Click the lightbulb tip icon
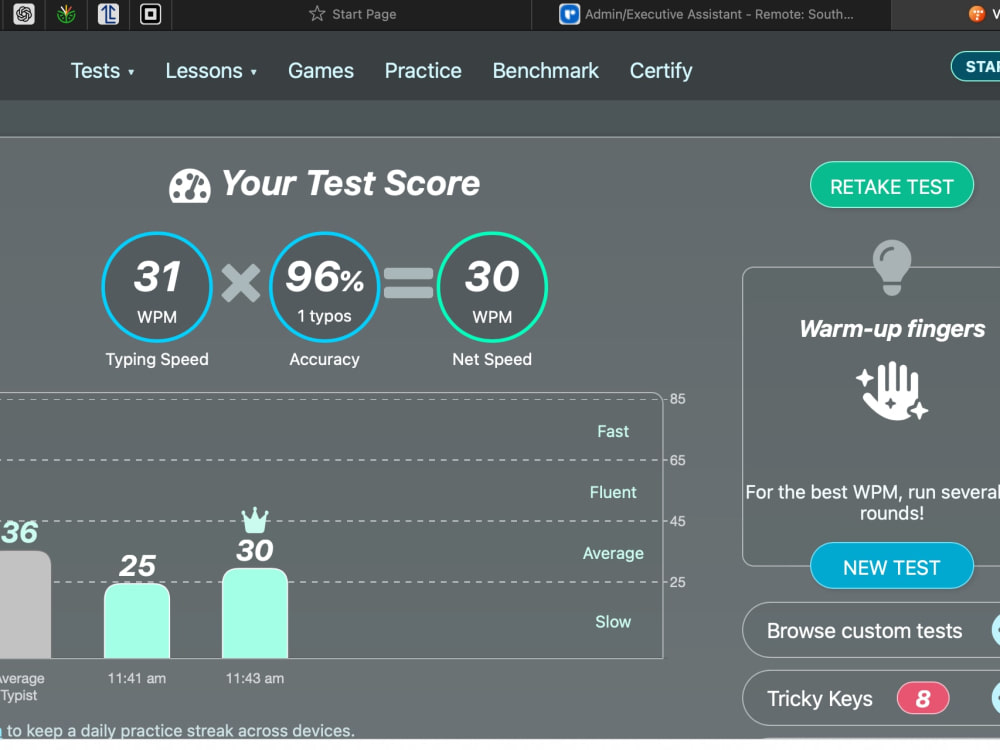1000x750 pixels. pos(892,267)
